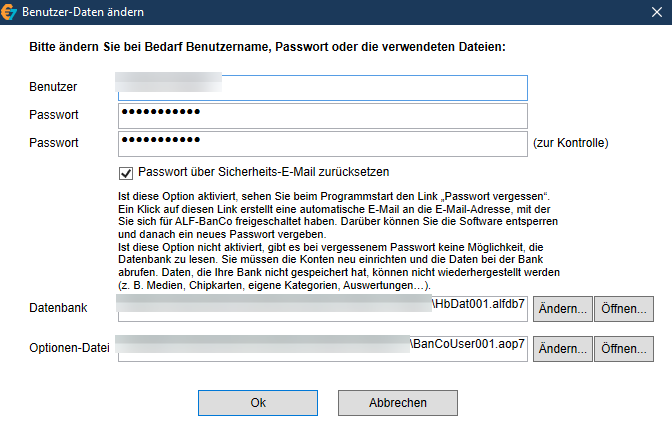Screen dimensions: 672x425
Task: Open the Datenbank file via Öffnen...
Action: (624, 309)
